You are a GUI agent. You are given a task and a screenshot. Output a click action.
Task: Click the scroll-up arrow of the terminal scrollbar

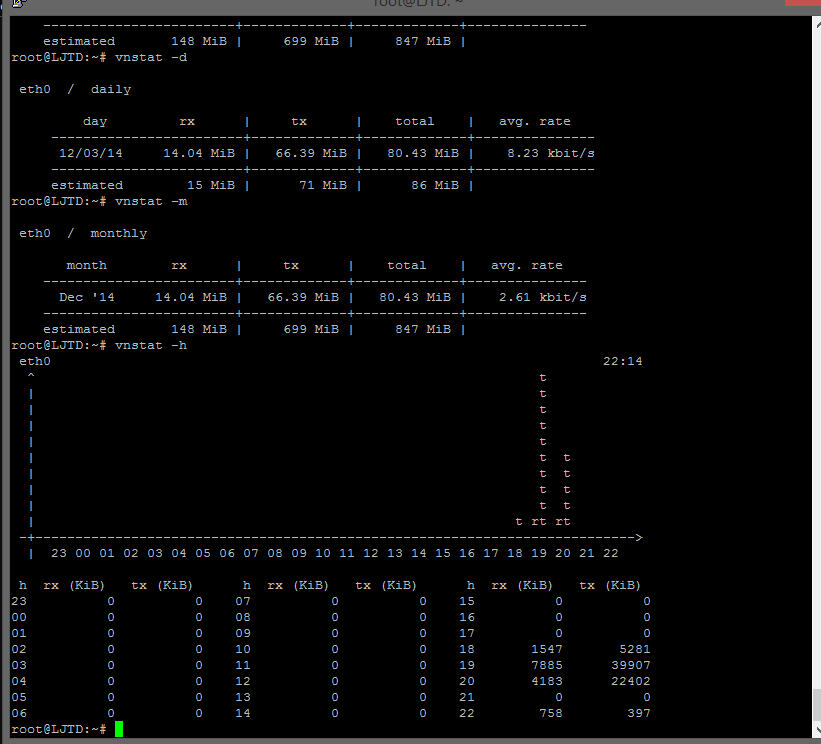[x=818, y=24]
